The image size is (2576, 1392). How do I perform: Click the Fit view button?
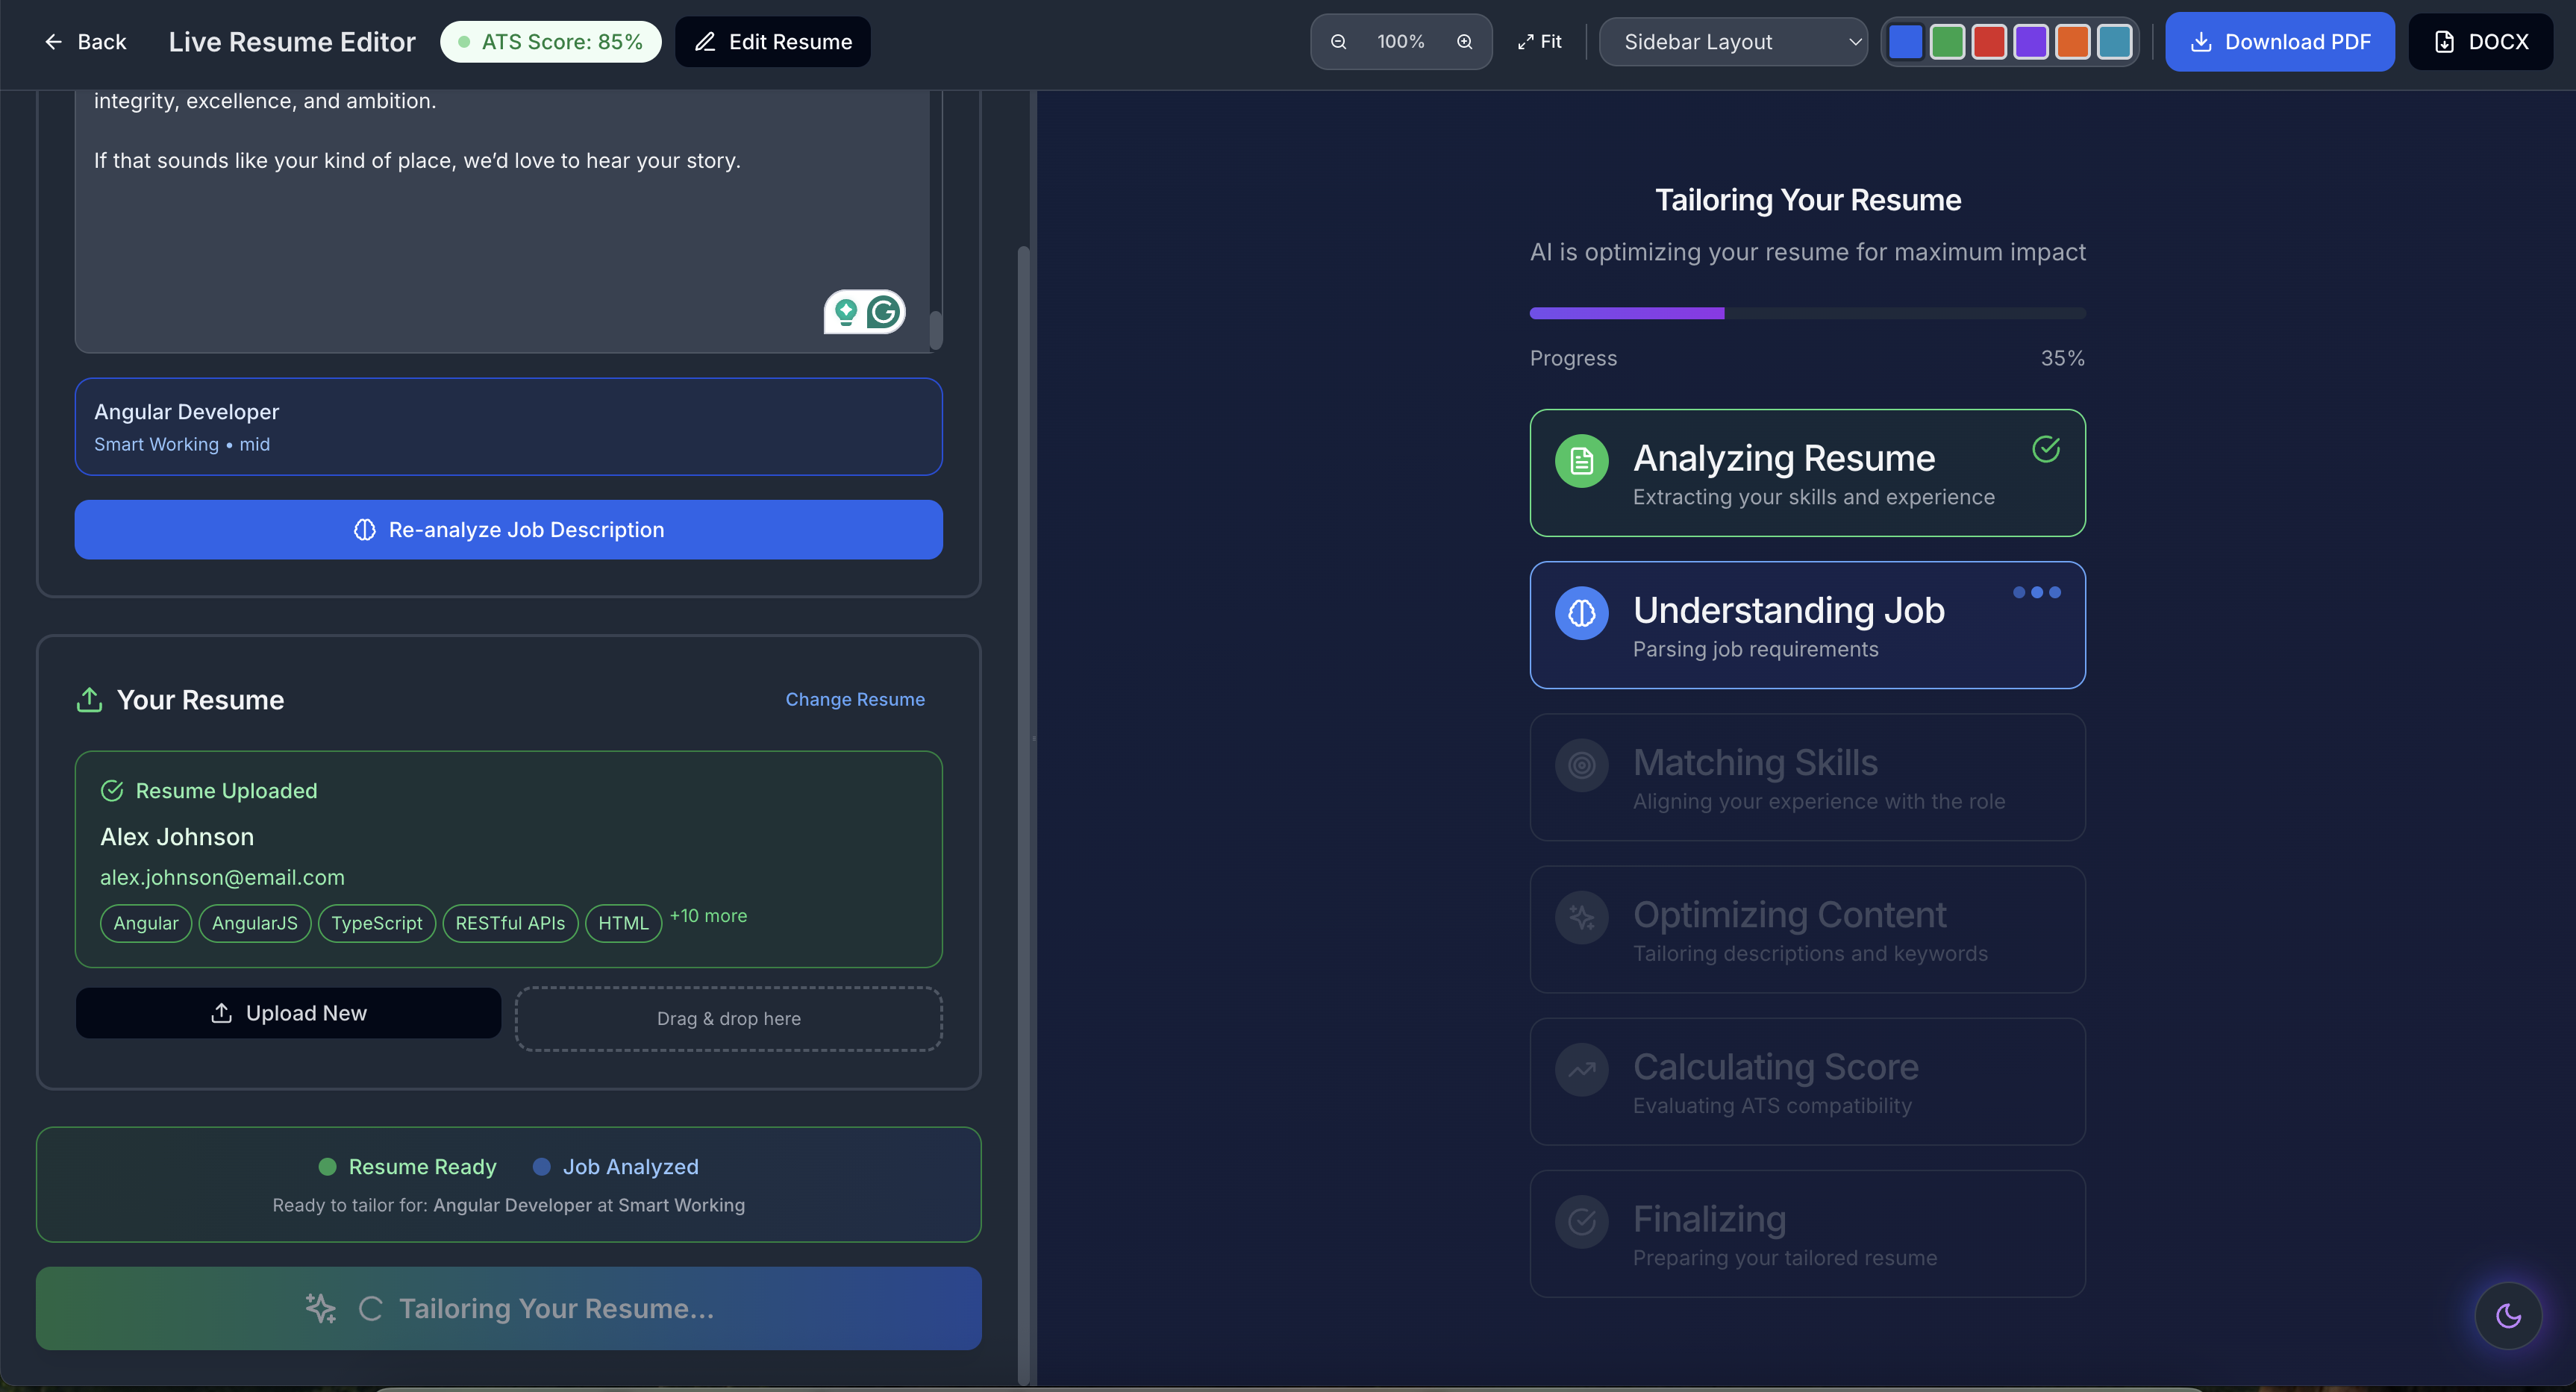1539,42
